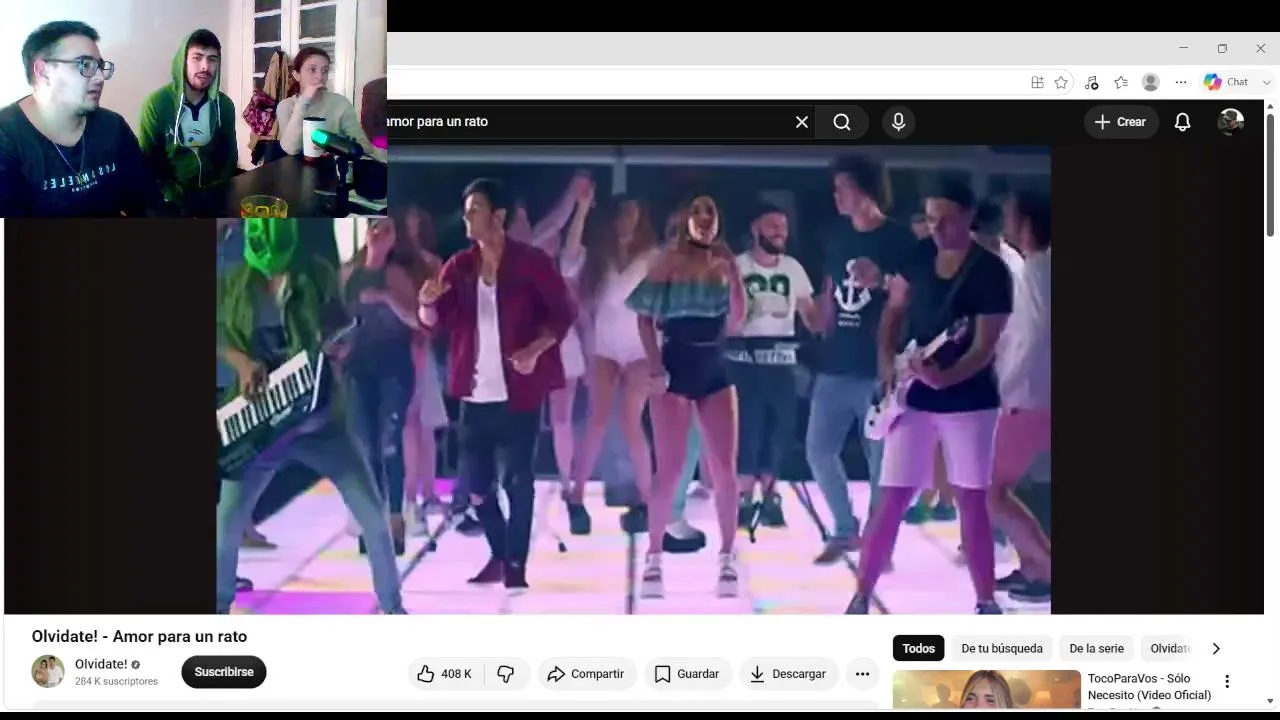Open the Olvidate! channel name link
The image size is (1280, 720).
tap(101, 664)
